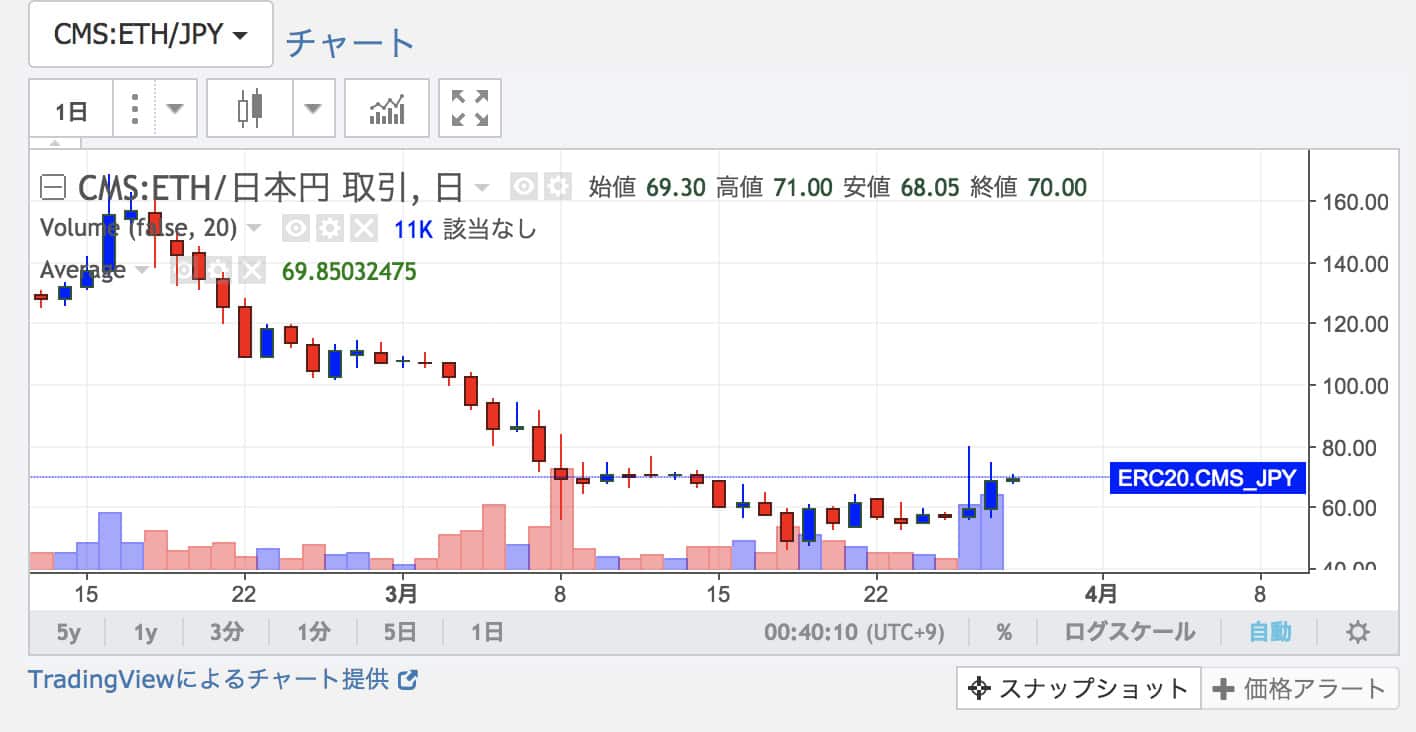Expand the chart style dropdown arrow
The width and height of the screenshot is (1416, 732).
tap(313, 109)
